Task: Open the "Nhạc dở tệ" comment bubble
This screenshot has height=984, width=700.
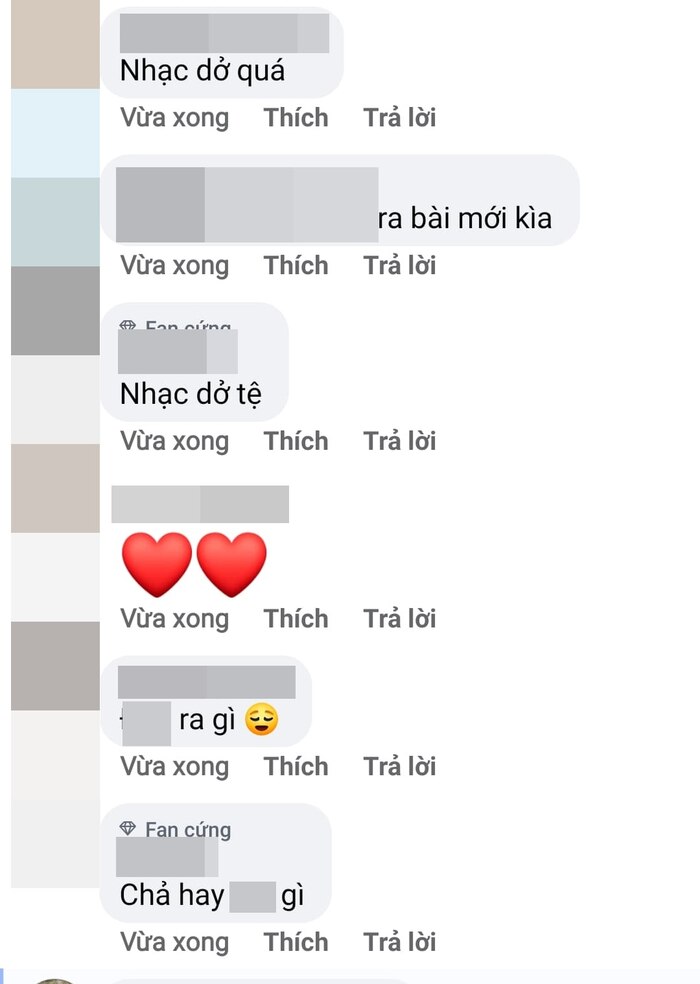Action: (194, 362)
